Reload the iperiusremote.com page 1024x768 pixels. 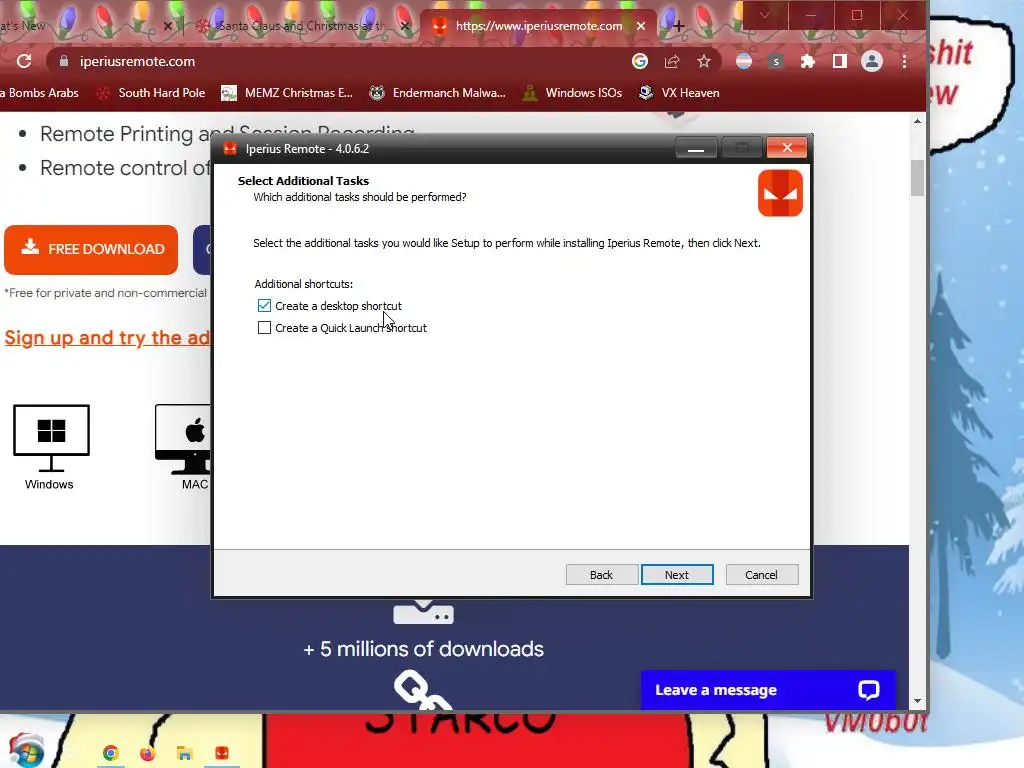tap(24, 61)
